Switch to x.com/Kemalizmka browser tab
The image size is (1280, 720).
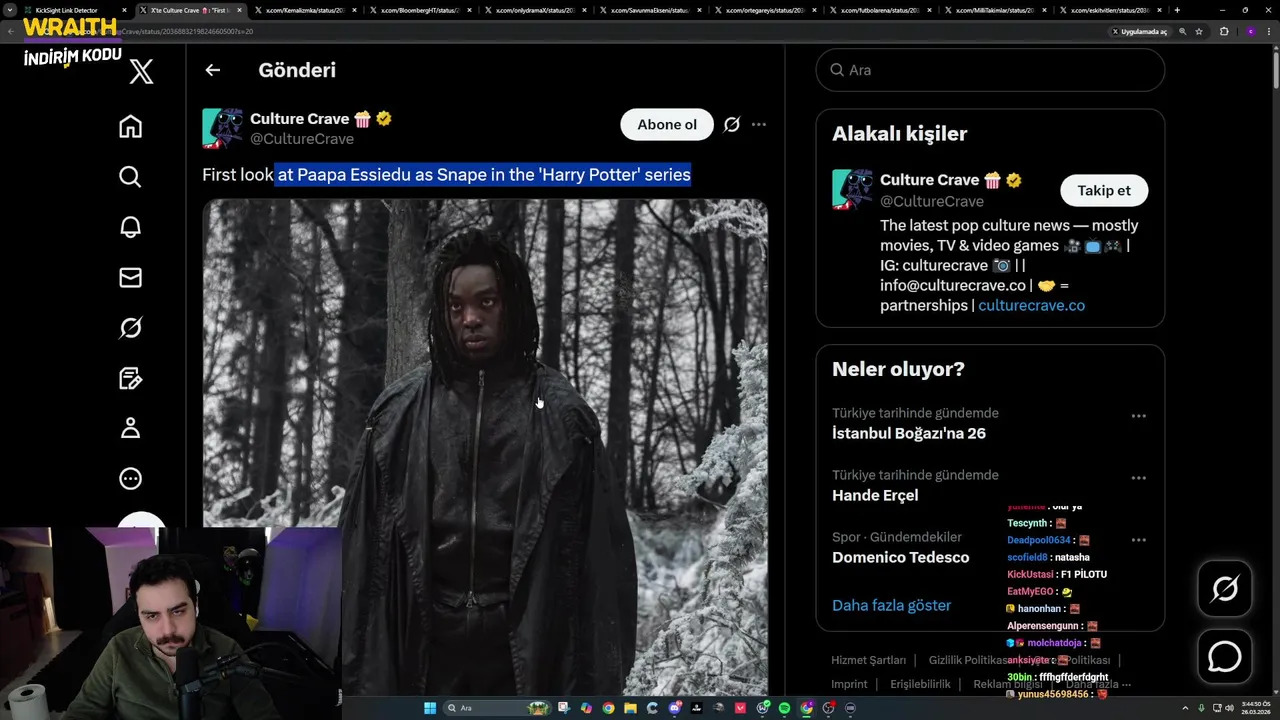pyautogui.click(x=305, y=10)
